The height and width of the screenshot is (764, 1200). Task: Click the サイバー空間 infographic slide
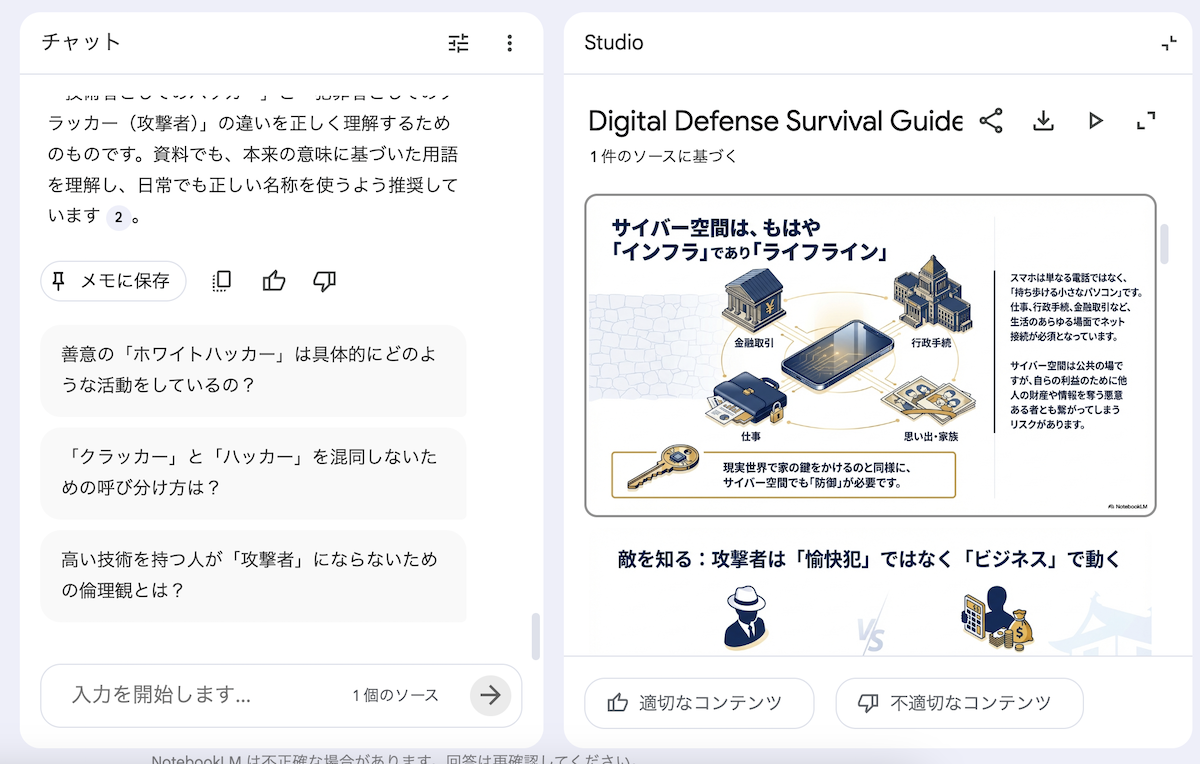(x=870, y=355)
